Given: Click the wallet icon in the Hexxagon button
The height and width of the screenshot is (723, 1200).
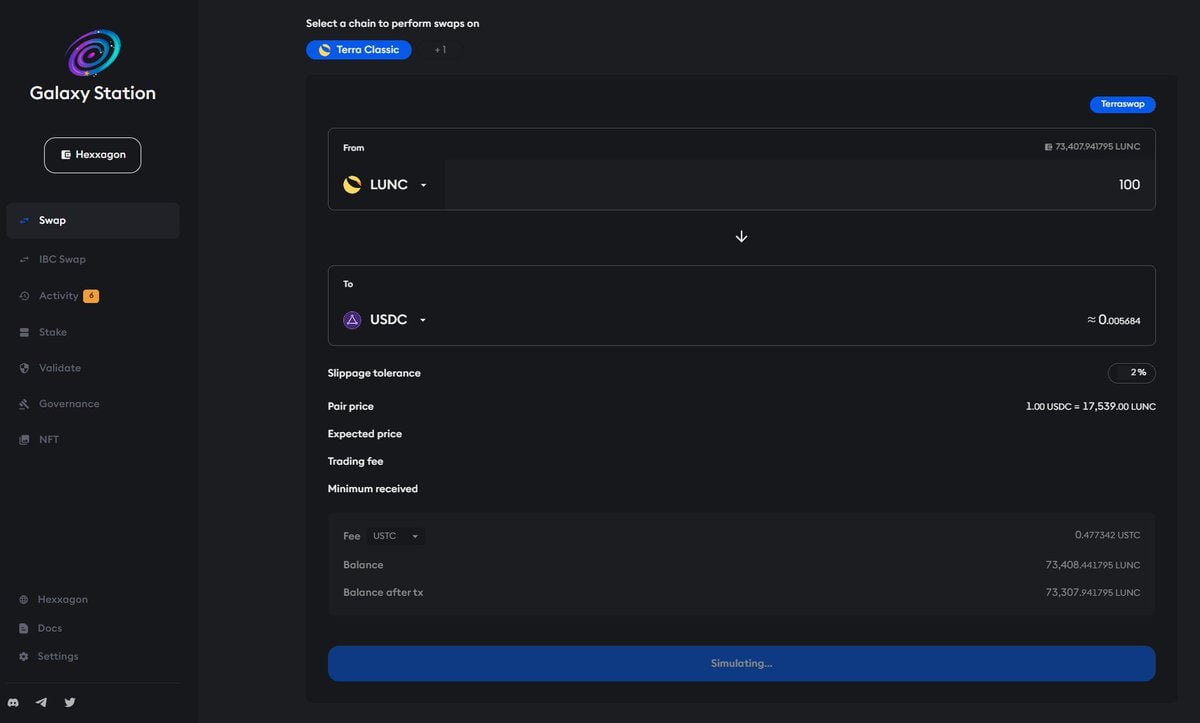Looking at the screenshot, I should (x=65, y=155).
